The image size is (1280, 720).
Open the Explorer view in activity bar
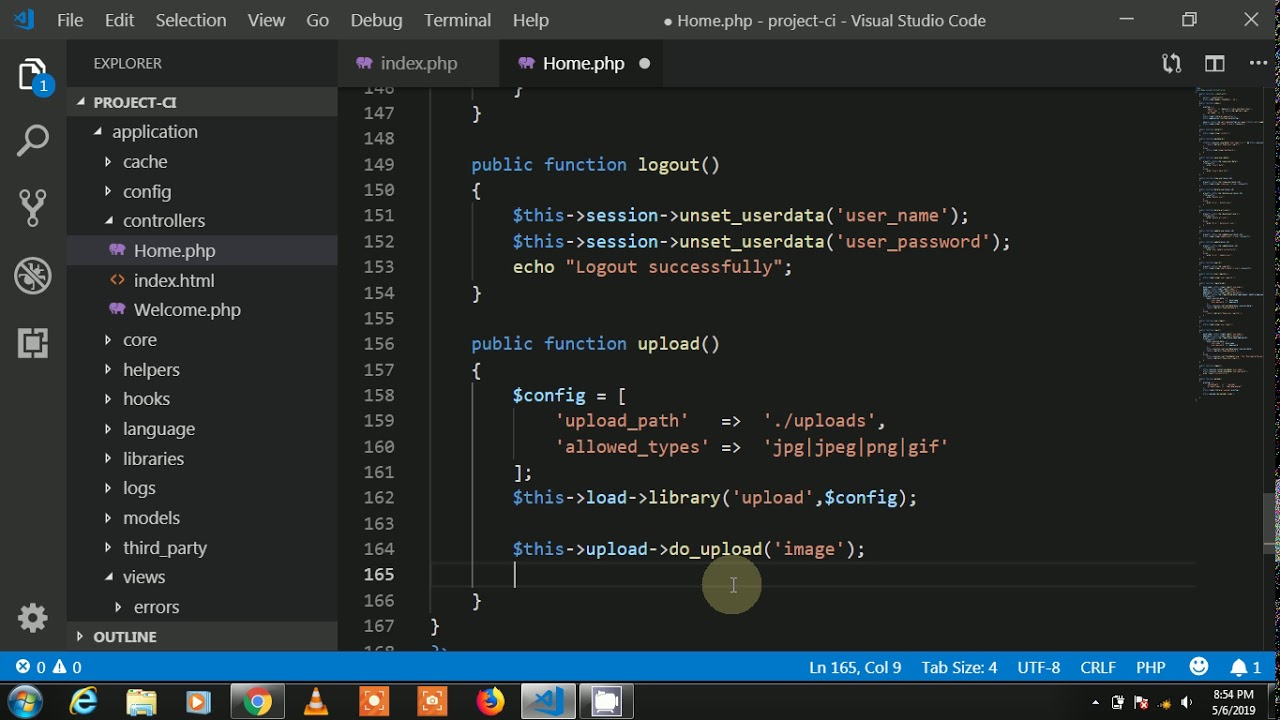click(33, 76)
